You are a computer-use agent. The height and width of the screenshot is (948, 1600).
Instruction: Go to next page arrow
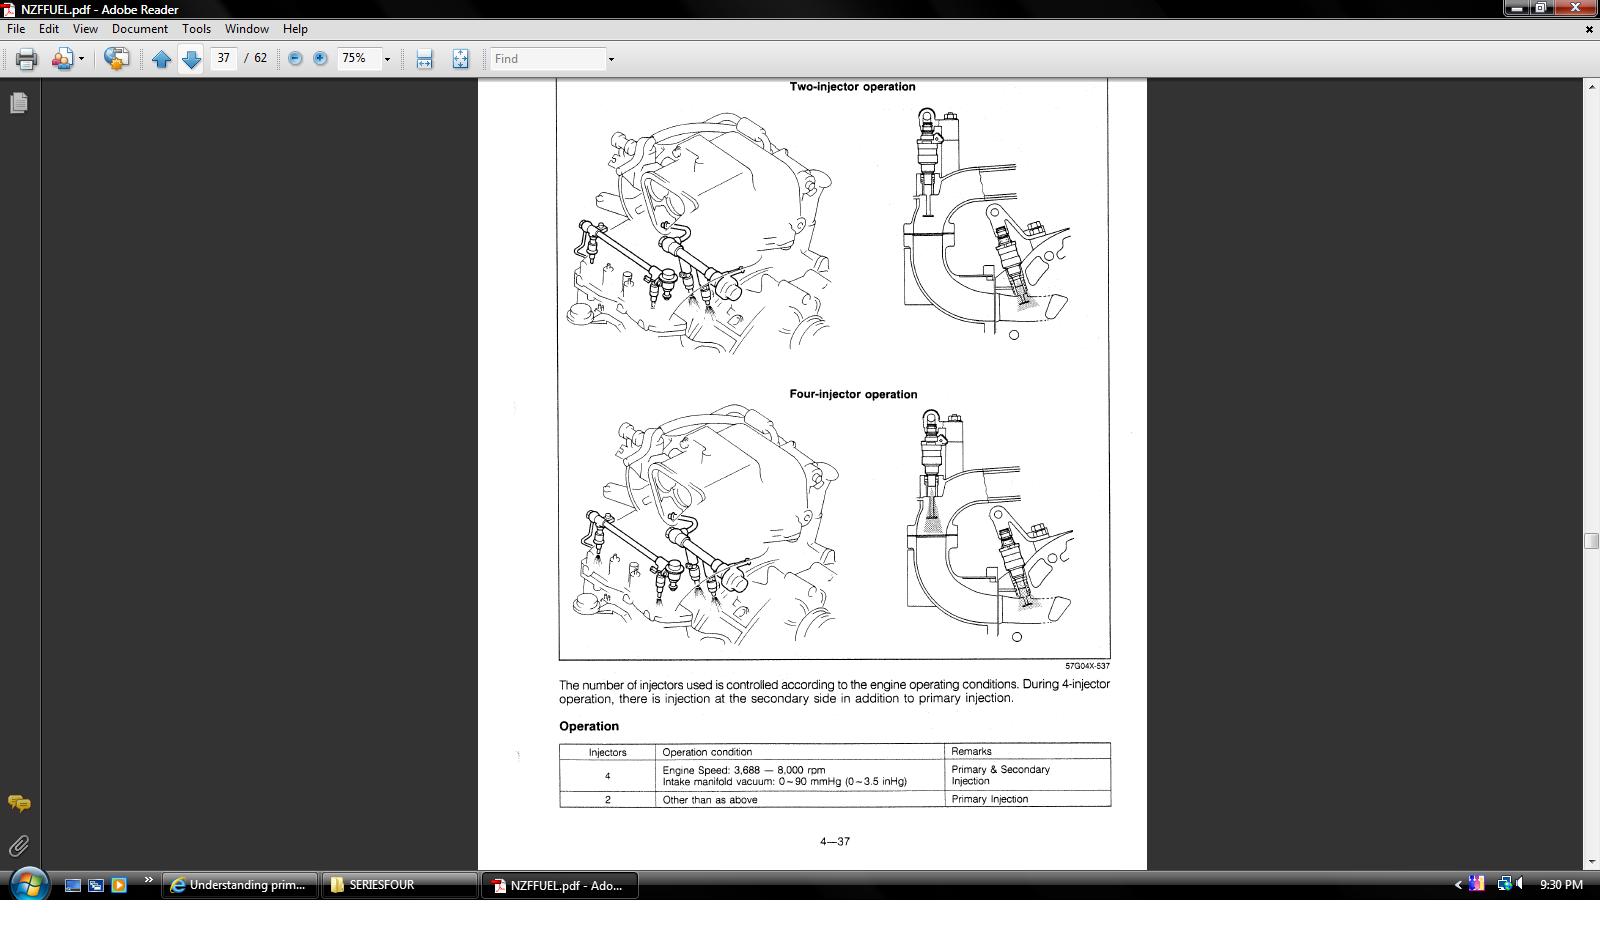click(x=191, y=59)
